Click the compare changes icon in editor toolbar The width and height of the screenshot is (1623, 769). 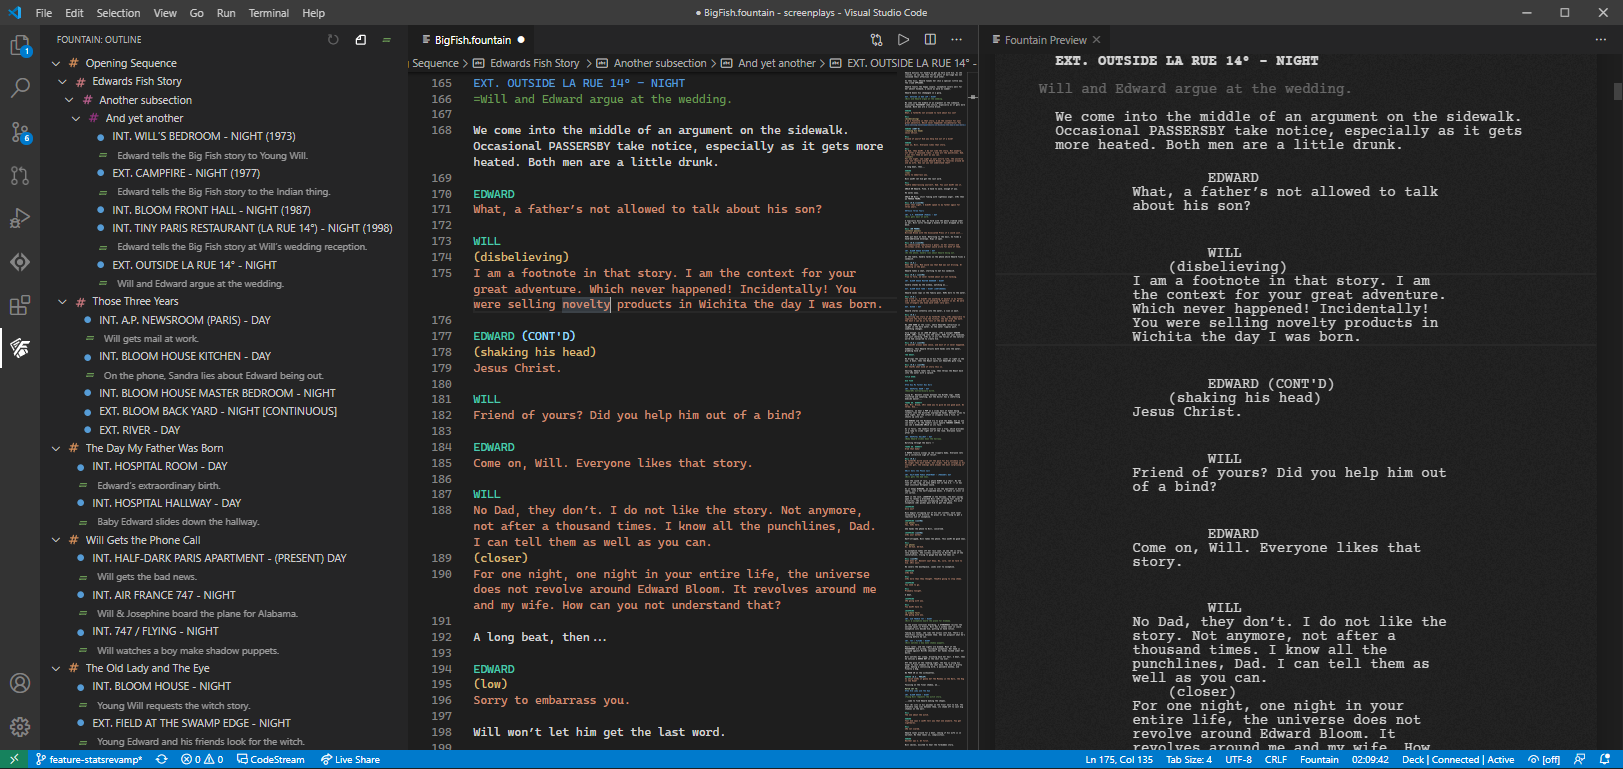[x=877, y=40]
